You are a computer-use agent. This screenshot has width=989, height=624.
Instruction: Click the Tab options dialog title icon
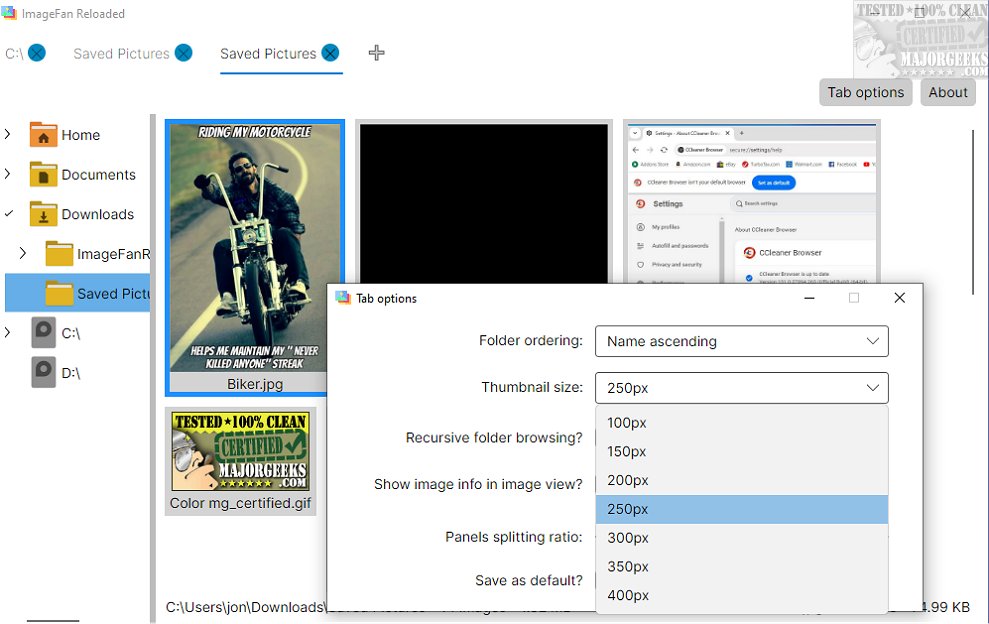click(343, 298)
